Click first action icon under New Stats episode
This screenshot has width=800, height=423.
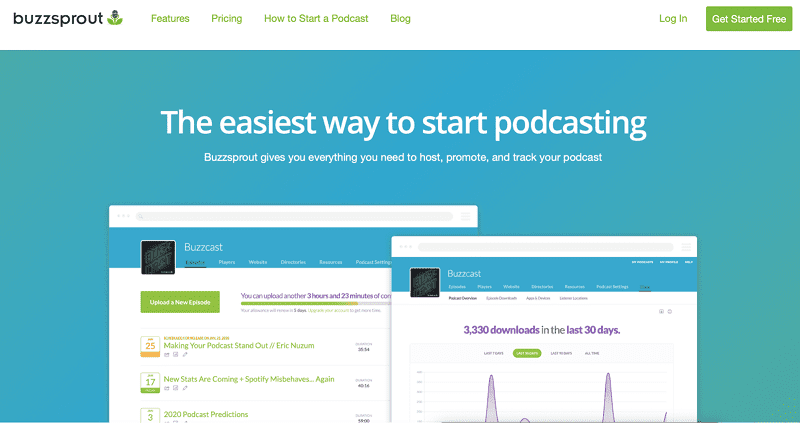coord(166,388)
